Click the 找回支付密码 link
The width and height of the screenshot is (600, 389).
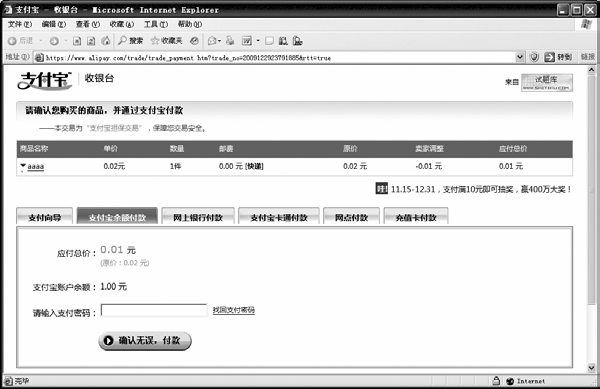pyautogui.click(x=233, y=310)
